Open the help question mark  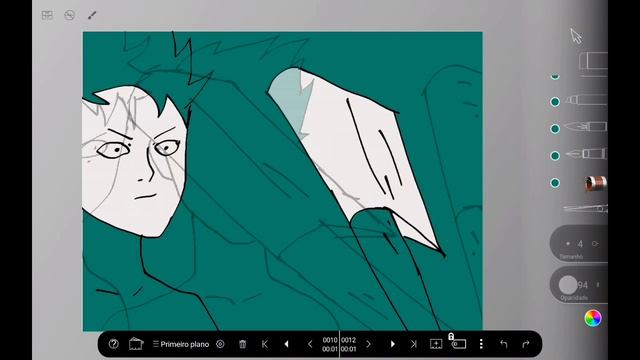pos(113,344)
